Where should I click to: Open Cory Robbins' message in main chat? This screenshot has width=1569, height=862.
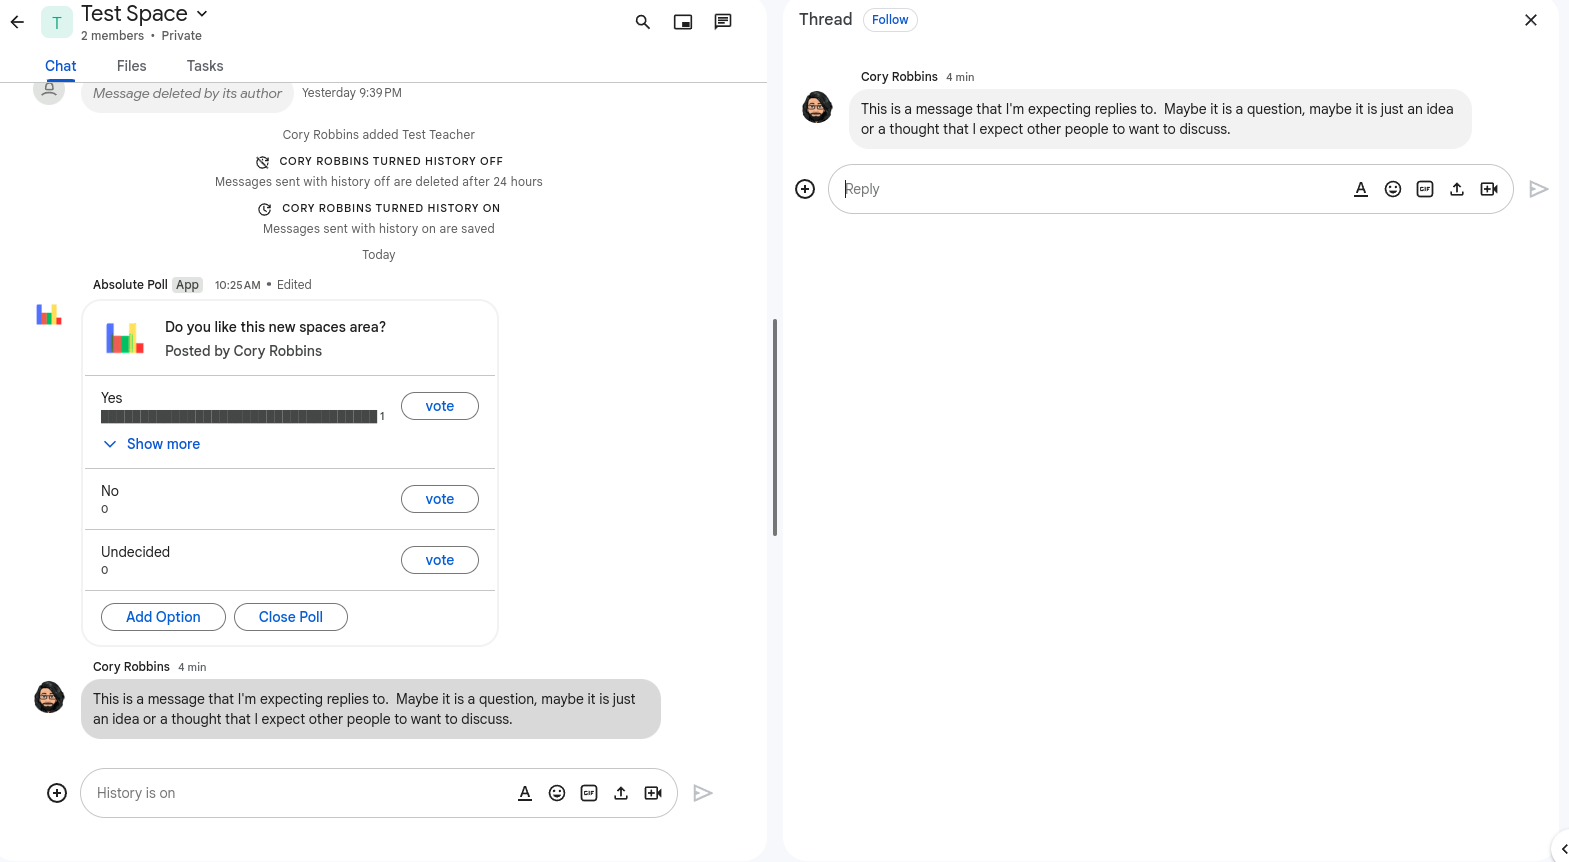(x=371, y=709)
